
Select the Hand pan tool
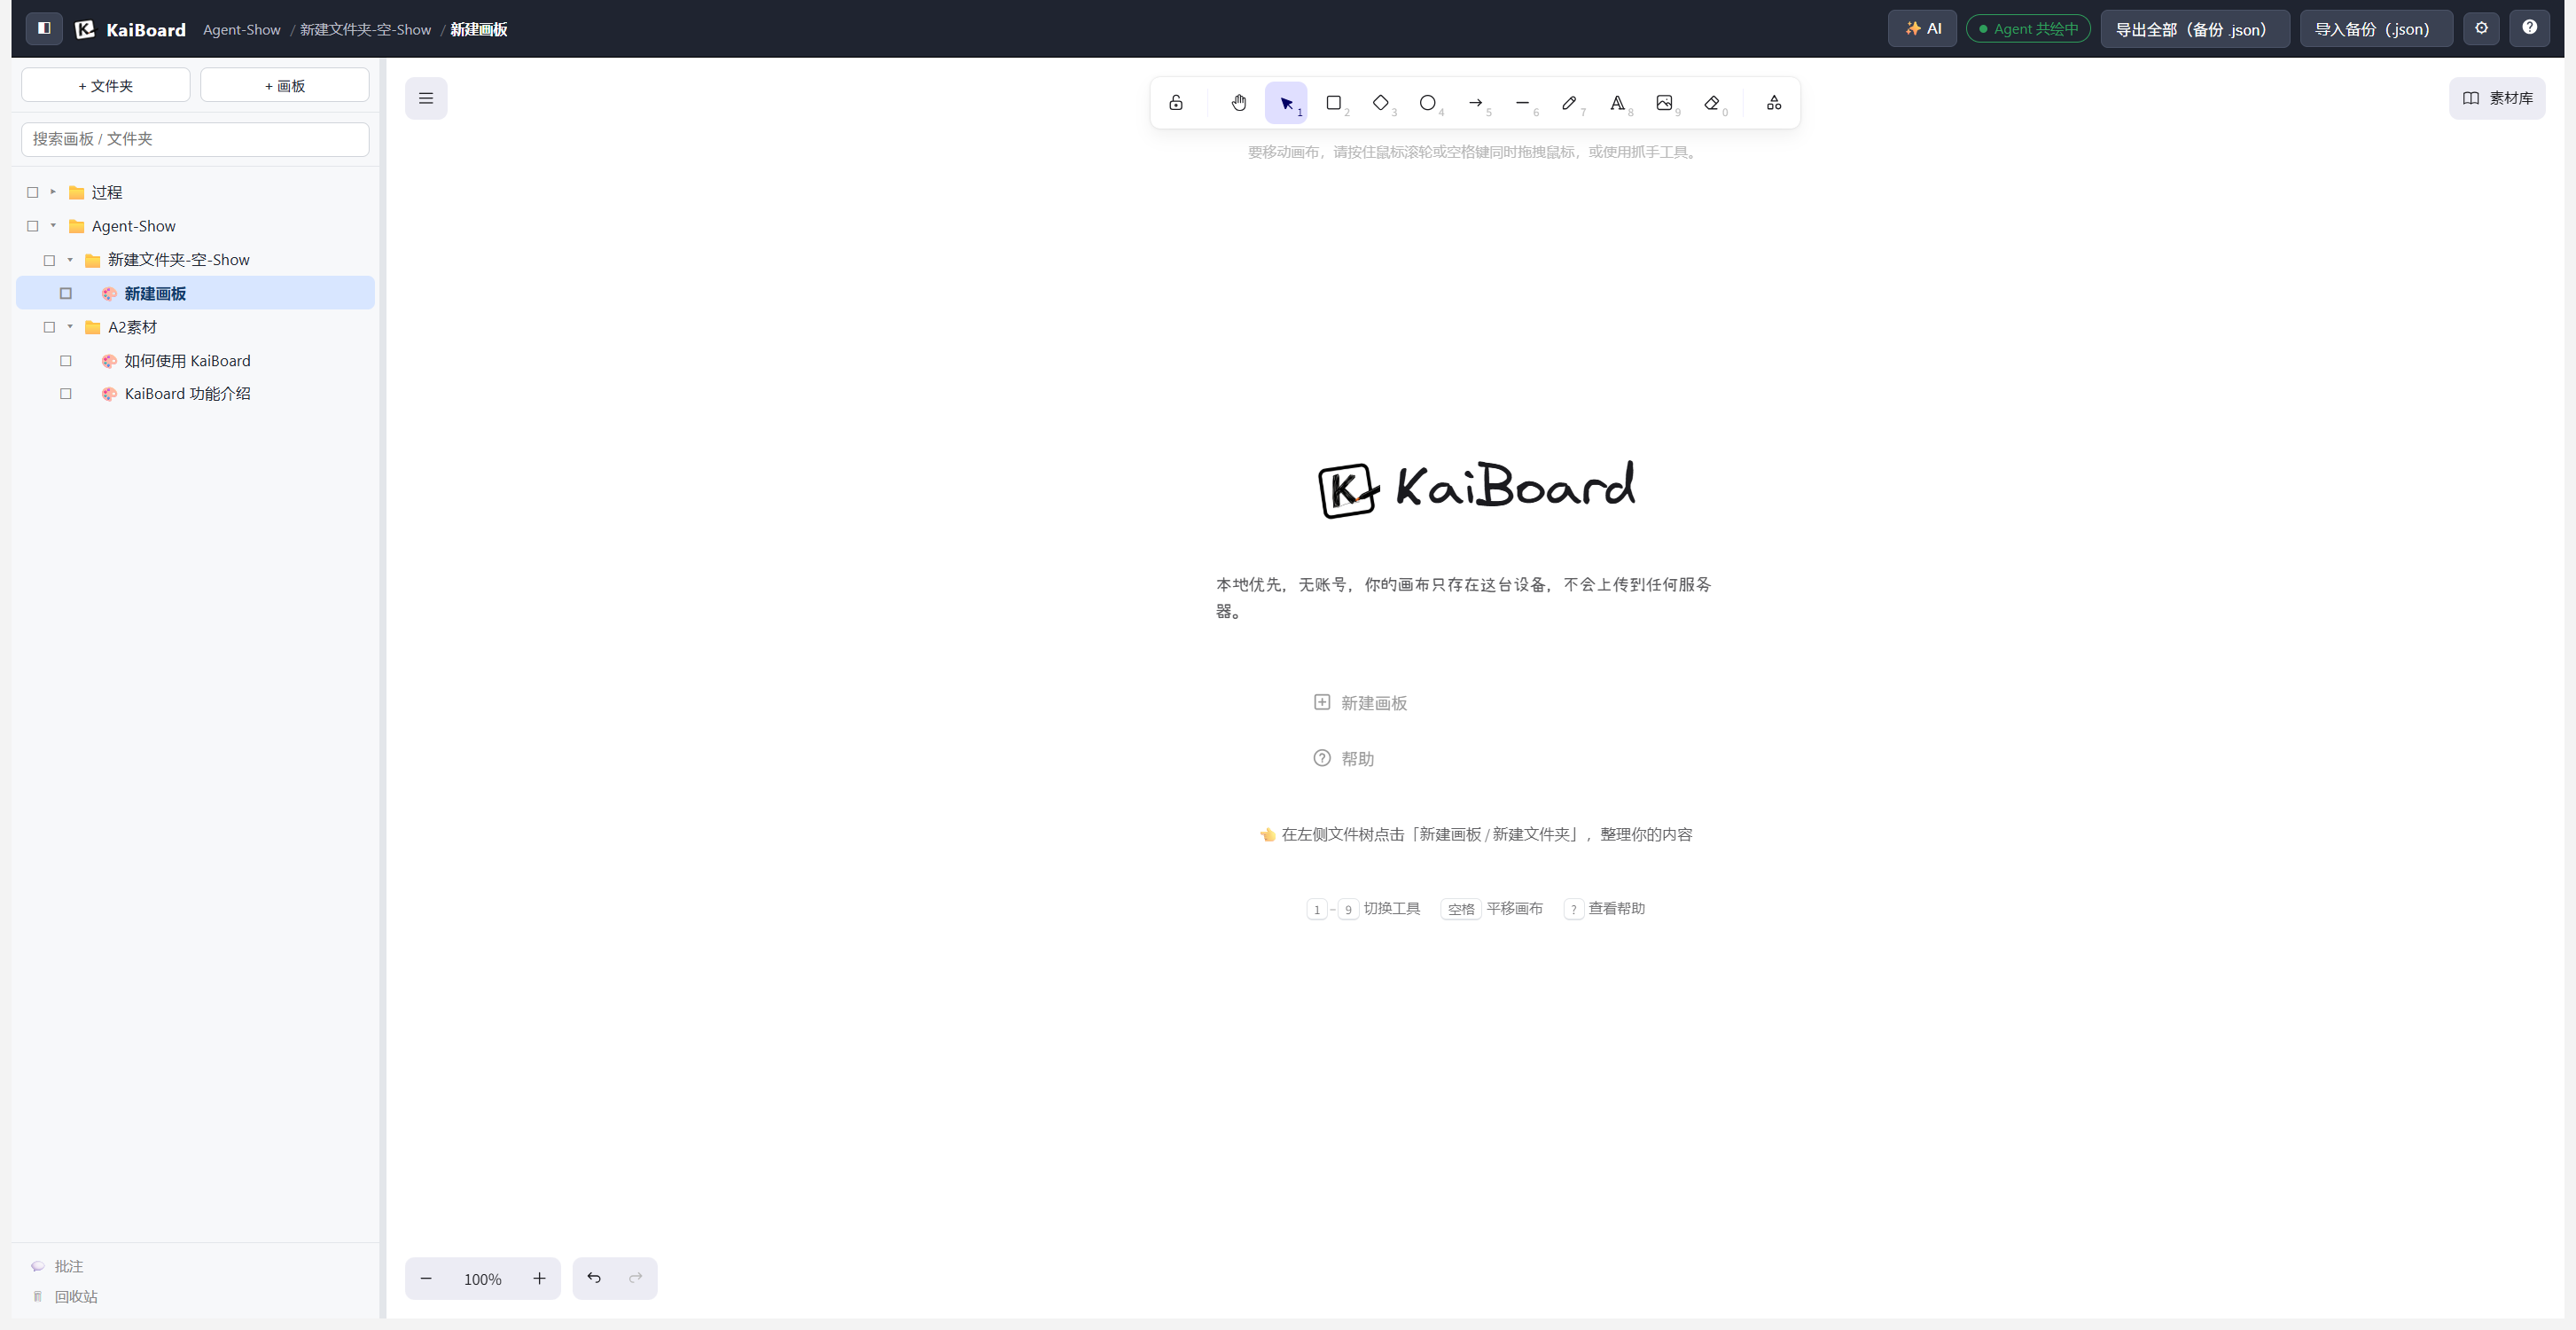1239,103
